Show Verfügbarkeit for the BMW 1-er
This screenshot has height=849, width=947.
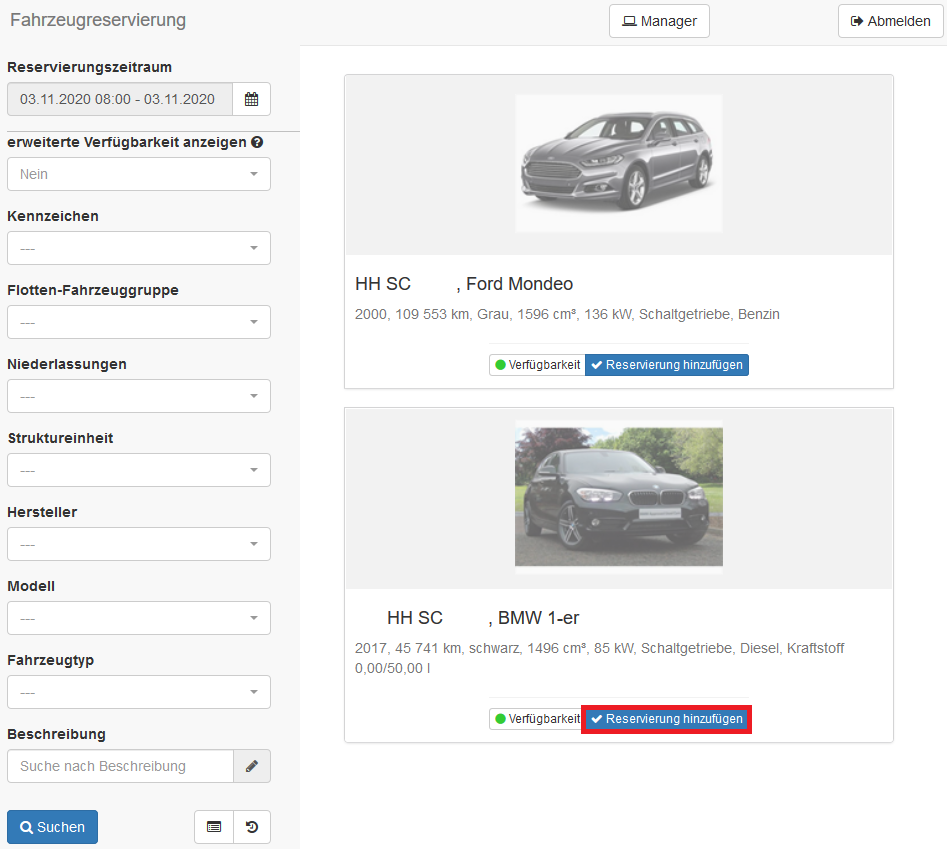537,719
